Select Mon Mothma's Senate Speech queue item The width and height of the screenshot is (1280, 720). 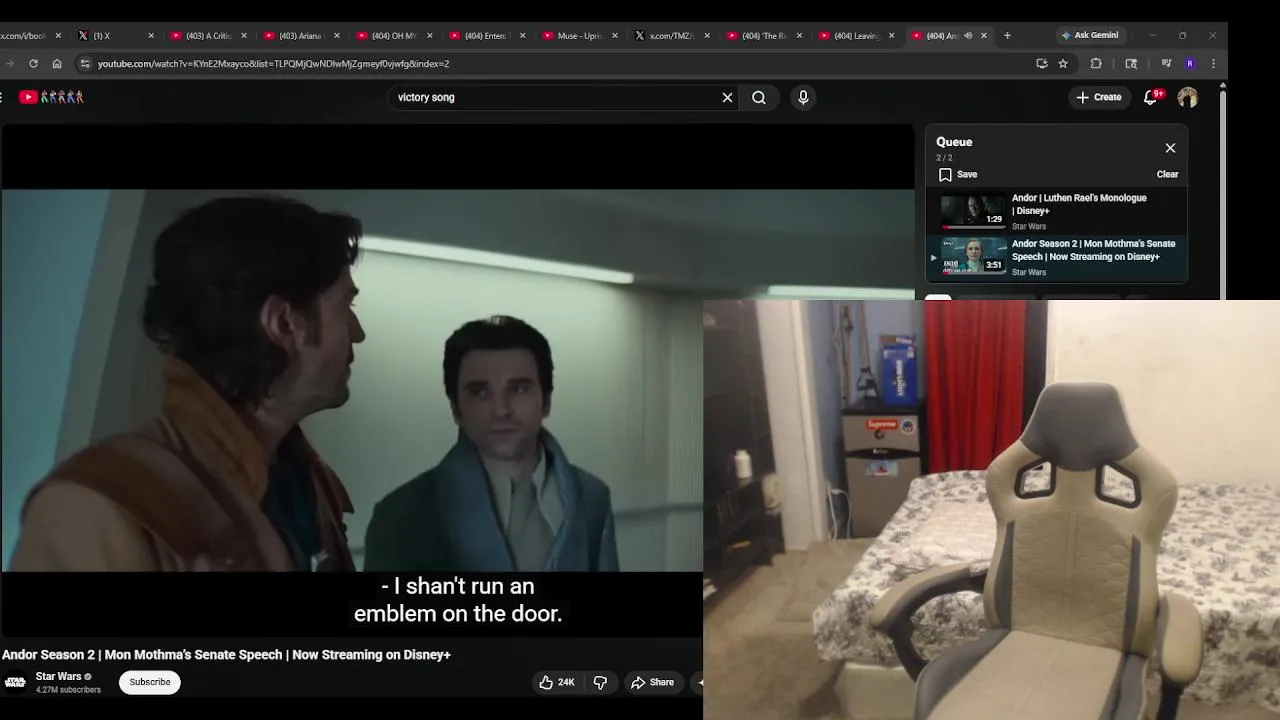coord(1056,257)
